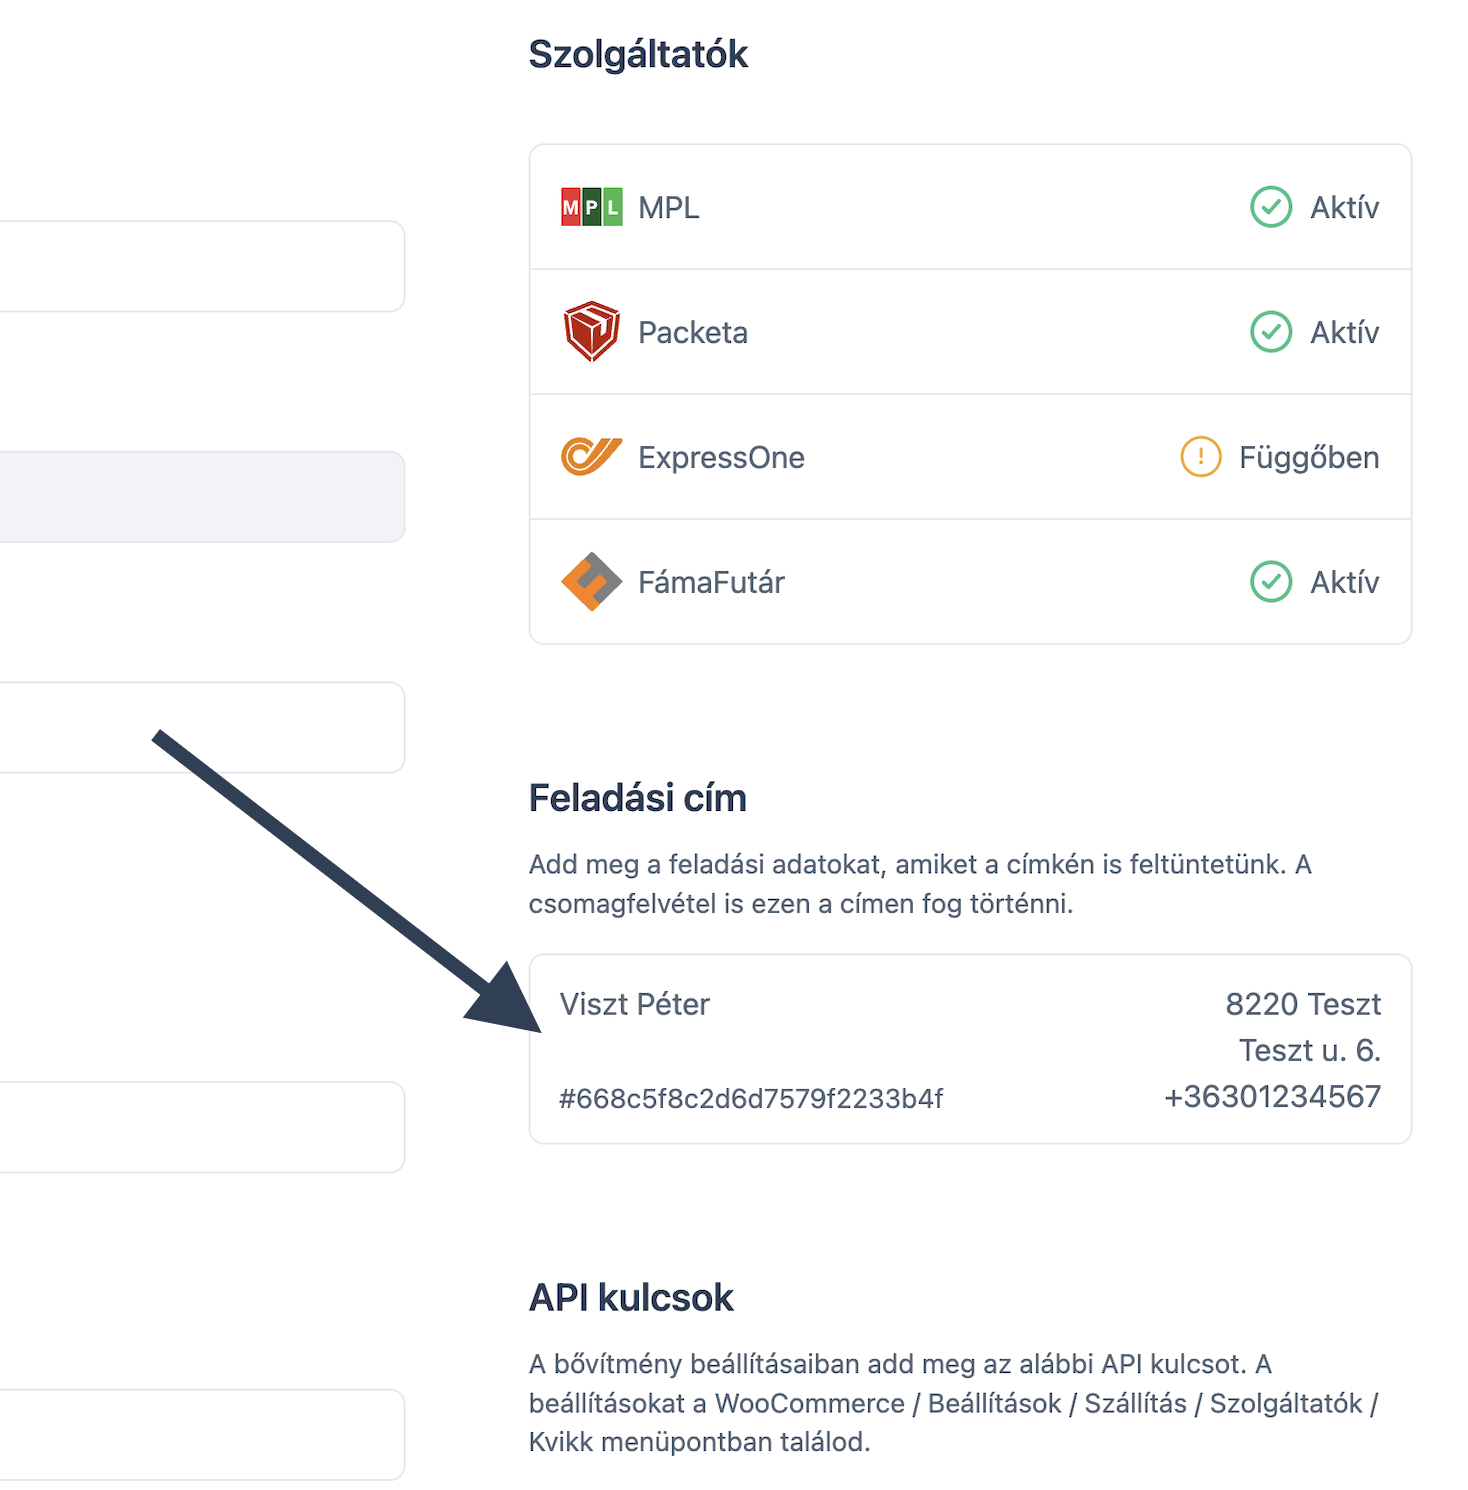Select the FámaFutár provider name
Viewport: 1468px width, 1490px height.
pyautogui.click(x=711, y=582)
